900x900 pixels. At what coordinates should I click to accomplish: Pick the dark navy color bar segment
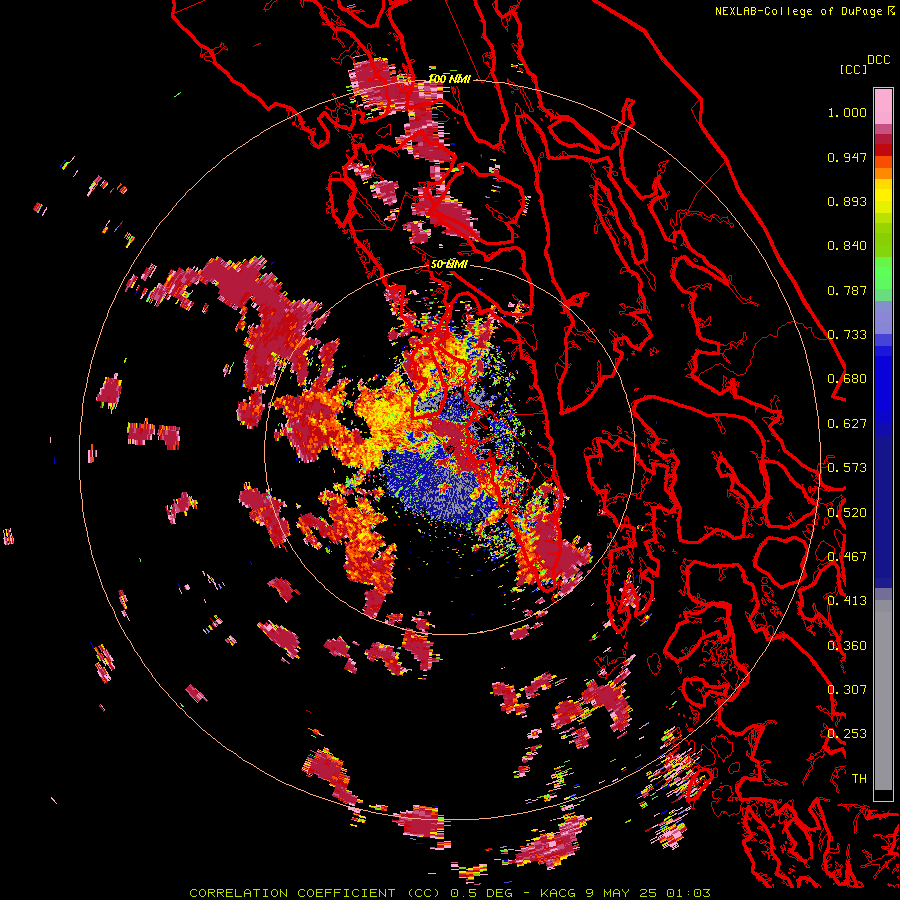883,505
